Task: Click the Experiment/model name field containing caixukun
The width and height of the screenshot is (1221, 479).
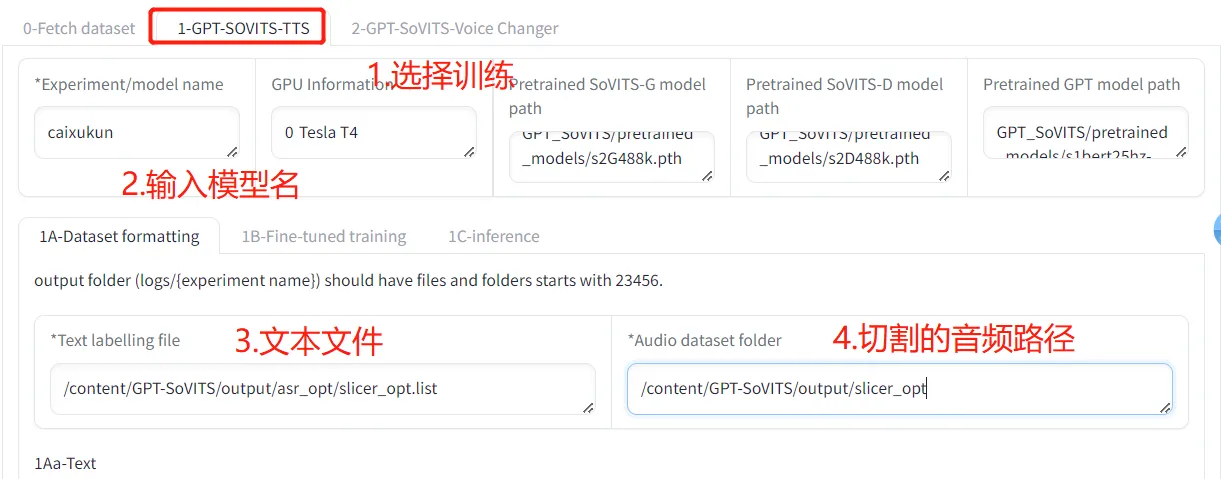Action: [137, 133]
